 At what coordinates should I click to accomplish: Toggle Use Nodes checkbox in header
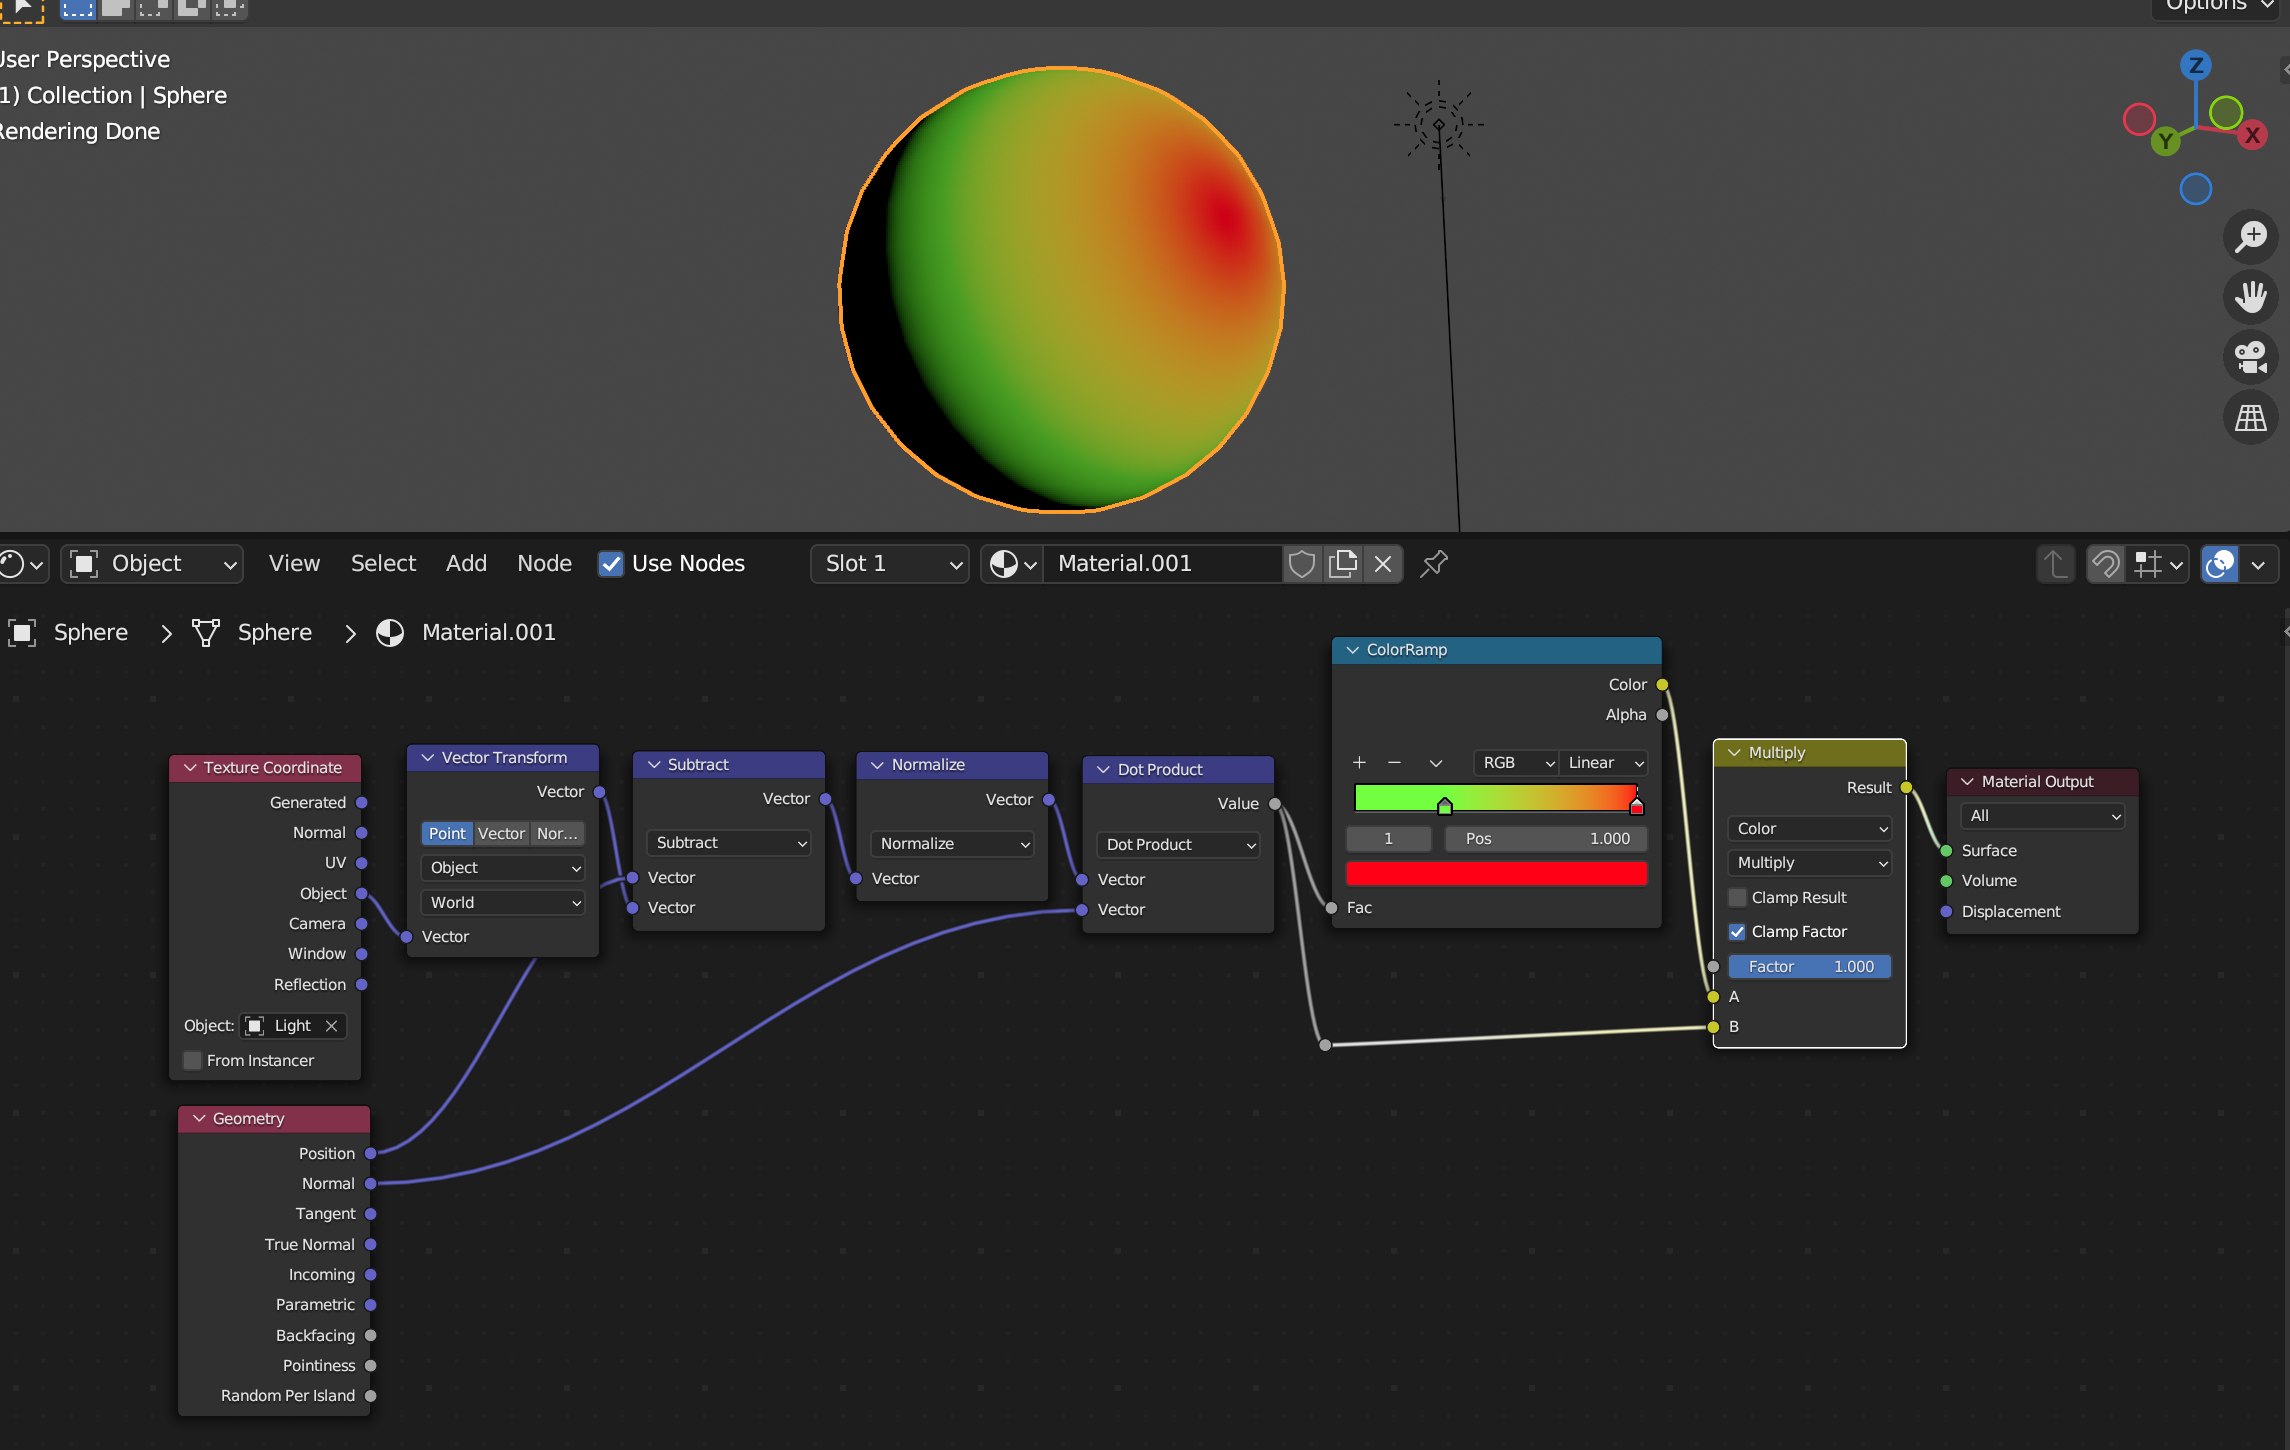tap(609, 564)
